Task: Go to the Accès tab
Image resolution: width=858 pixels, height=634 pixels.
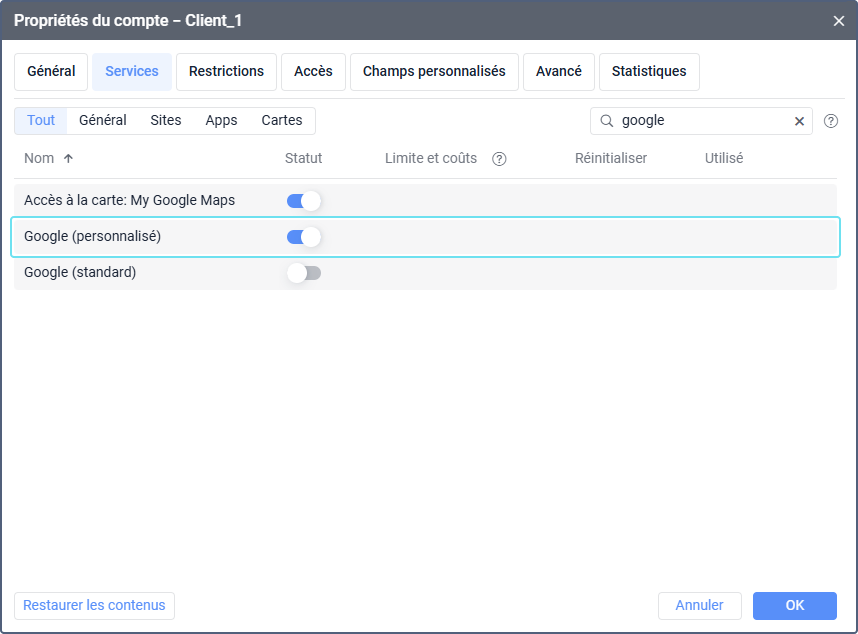Action: [x=313, y=72]
